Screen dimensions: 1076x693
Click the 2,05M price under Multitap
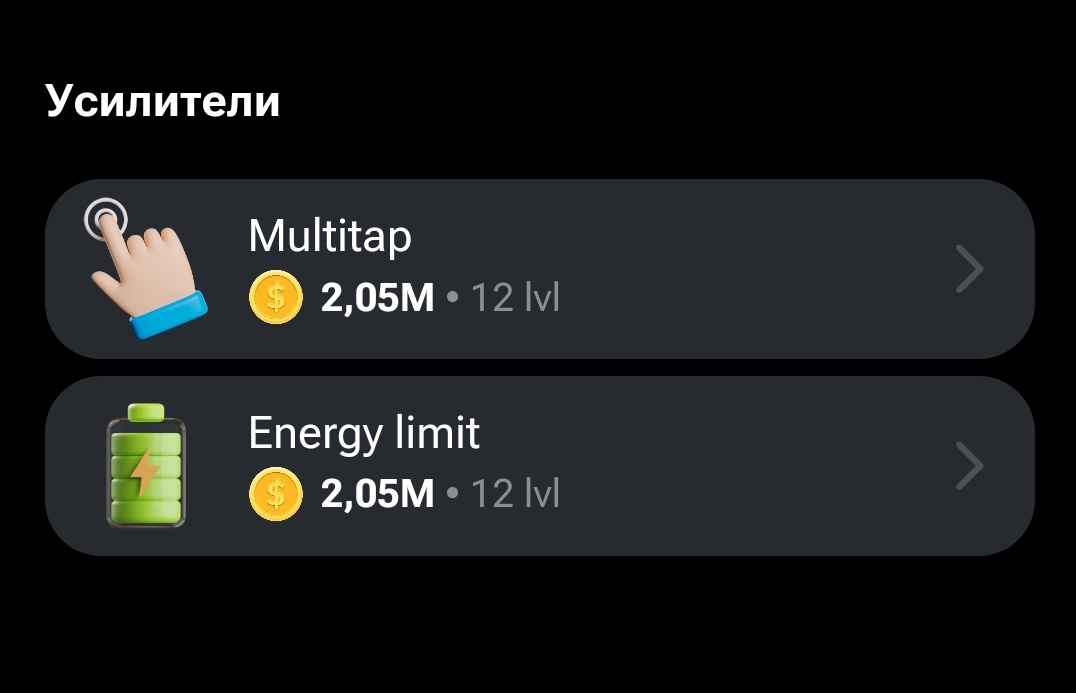click(377, 298)
